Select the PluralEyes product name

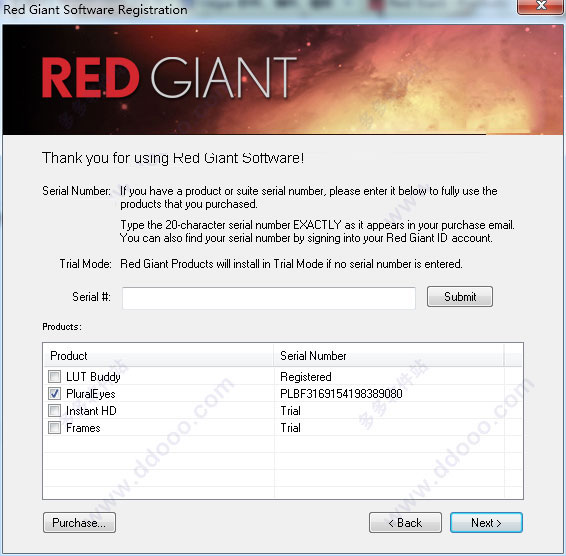click(x=91, y=394)
